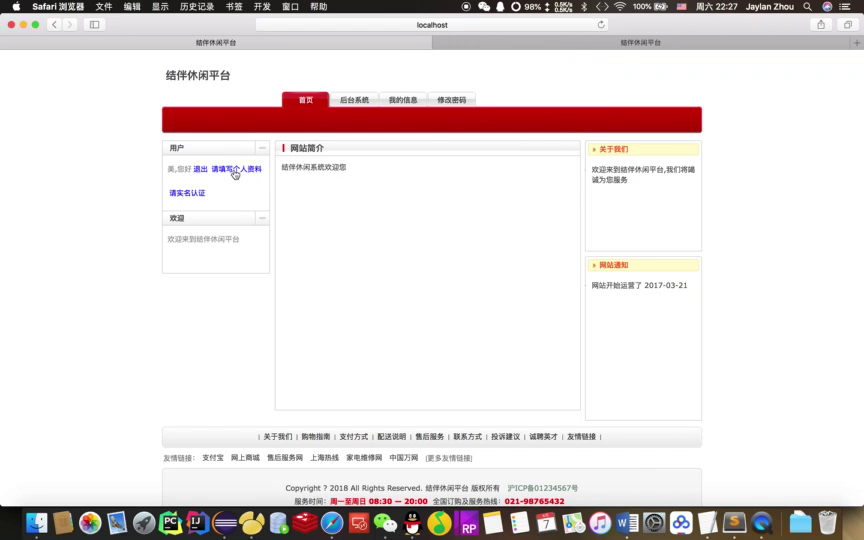Open 友情链接 footer link
This screenshot has height=540, width=864.
(581, 436)
